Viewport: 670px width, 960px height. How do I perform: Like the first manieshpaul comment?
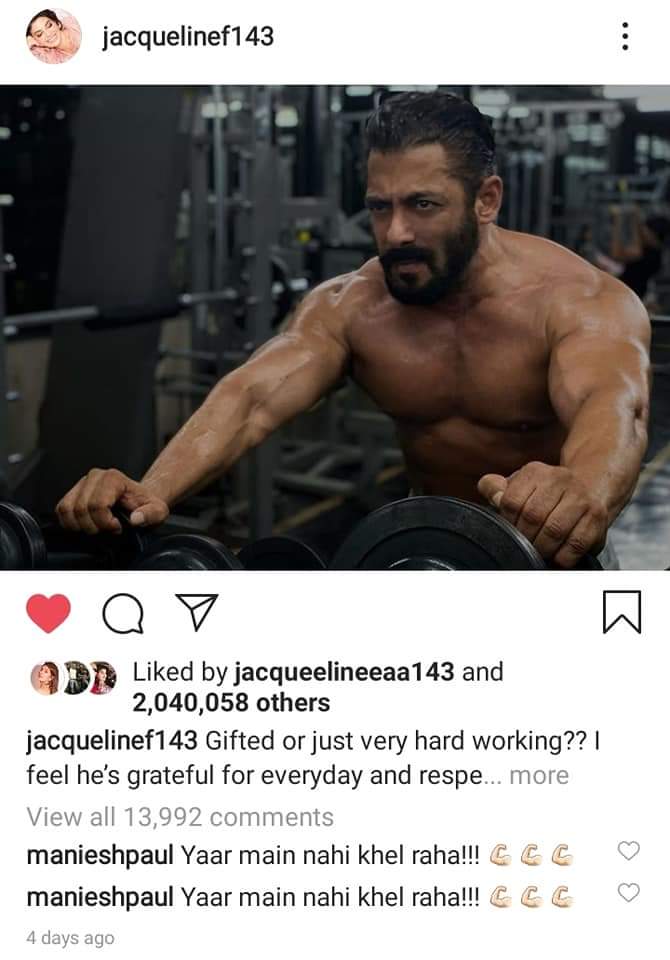(x=628, y=850)
